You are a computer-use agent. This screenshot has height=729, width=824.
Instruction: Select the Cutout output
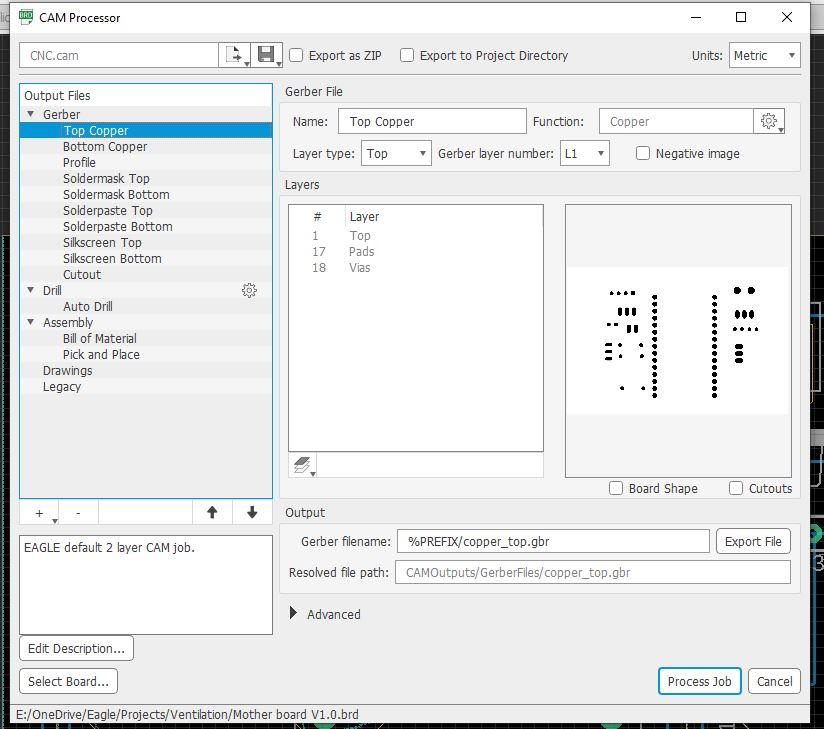pos(146,275)
